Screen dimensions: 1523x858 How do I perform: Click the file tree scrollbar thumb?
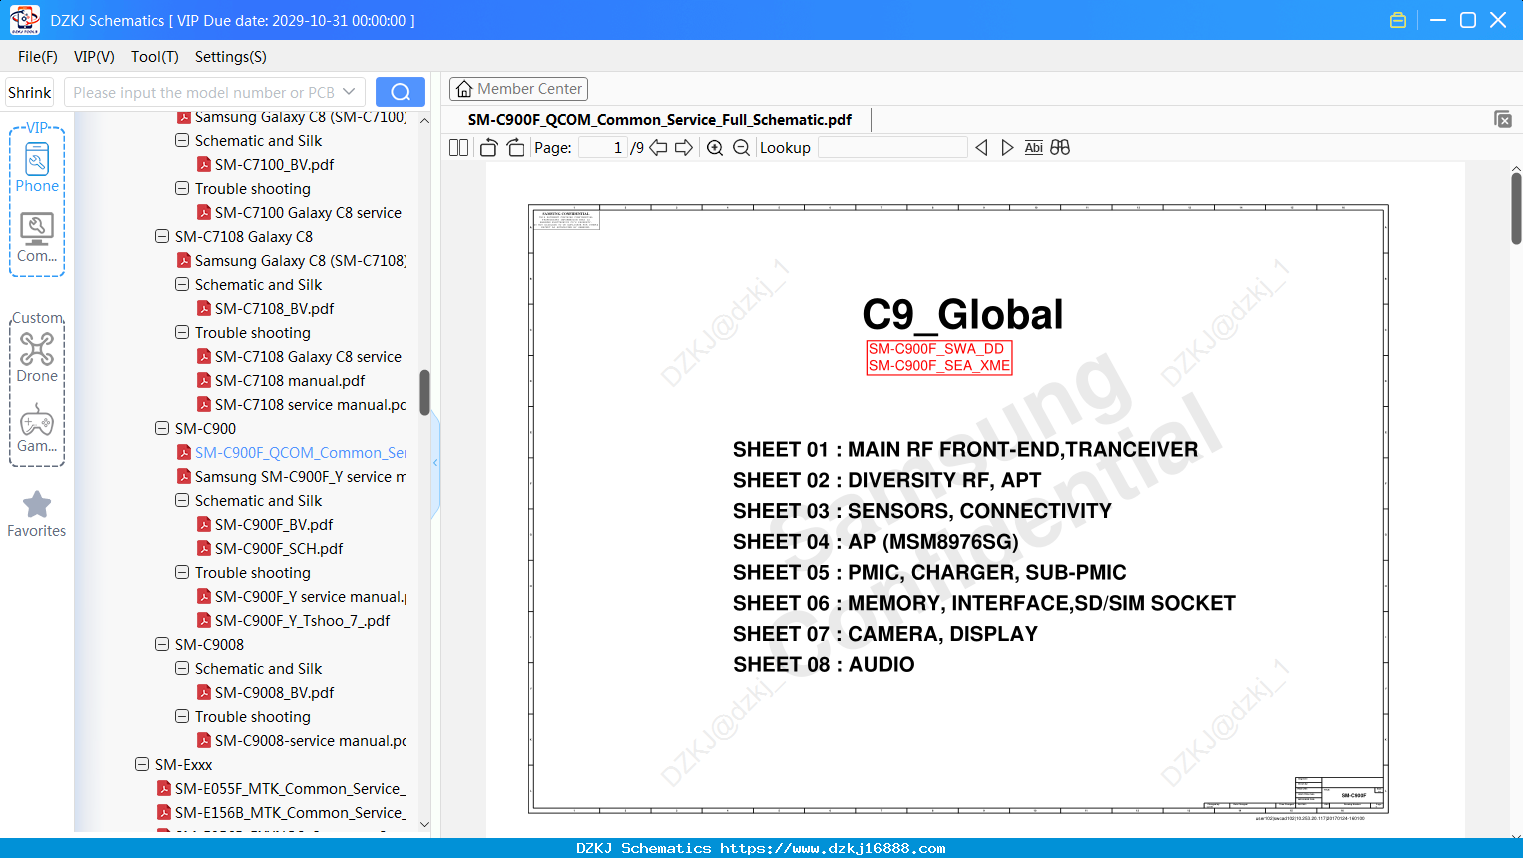click(x=424, y=392)
